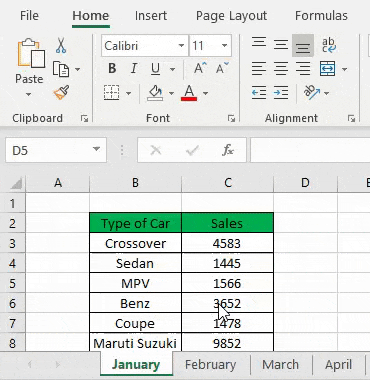The image size is (370, 380).
Task: Apply fill color bucket icon
Action: (x=155, y=93)
